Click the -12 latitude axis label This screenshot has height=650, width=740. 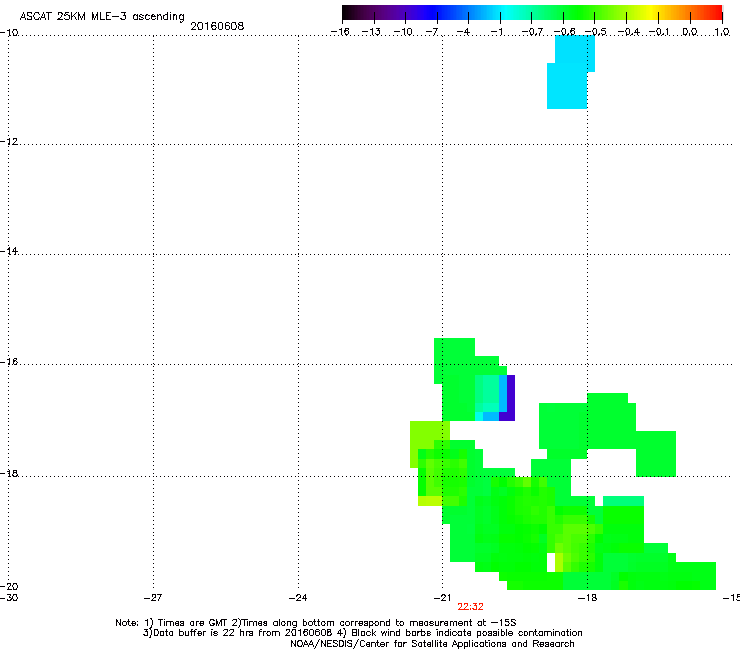[x=9, y=142]
